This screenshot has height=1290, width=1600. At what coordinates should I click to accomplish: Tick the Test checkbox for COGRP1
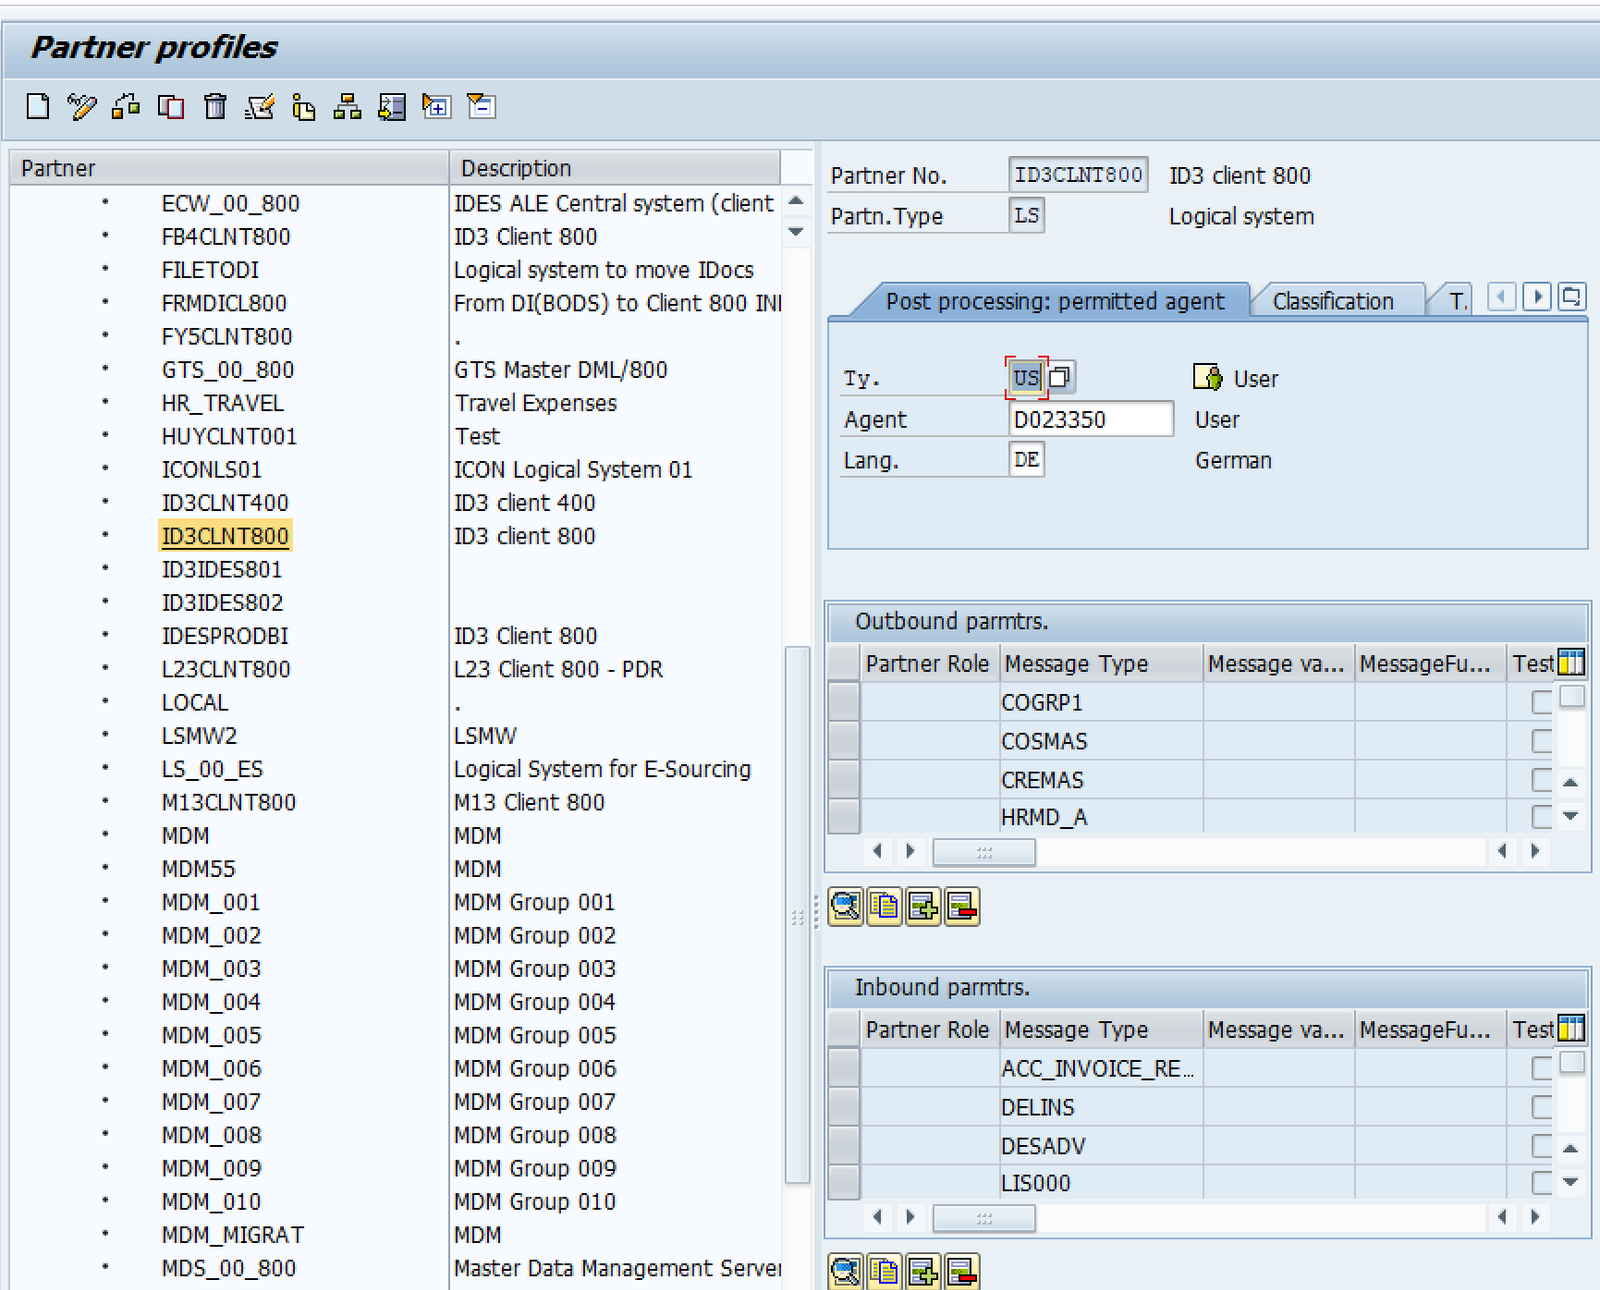1541,703
